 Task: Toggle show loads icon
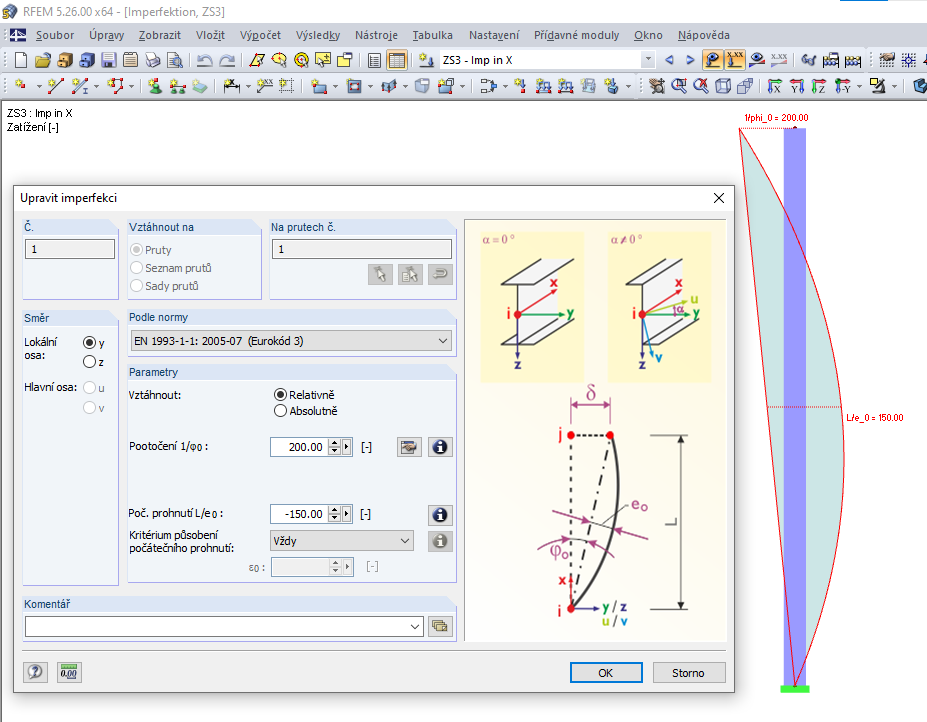(x=713, y=60)
